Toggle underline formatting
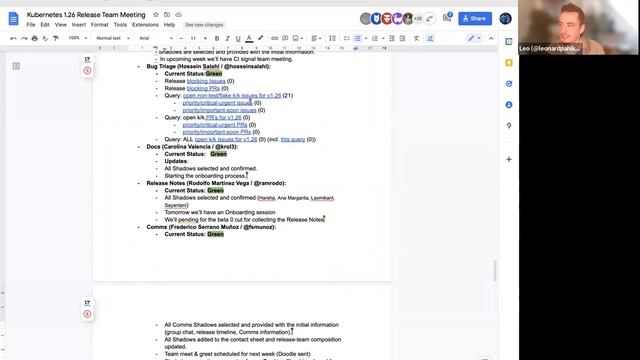 pyautogui.click(x=238, y=38)
